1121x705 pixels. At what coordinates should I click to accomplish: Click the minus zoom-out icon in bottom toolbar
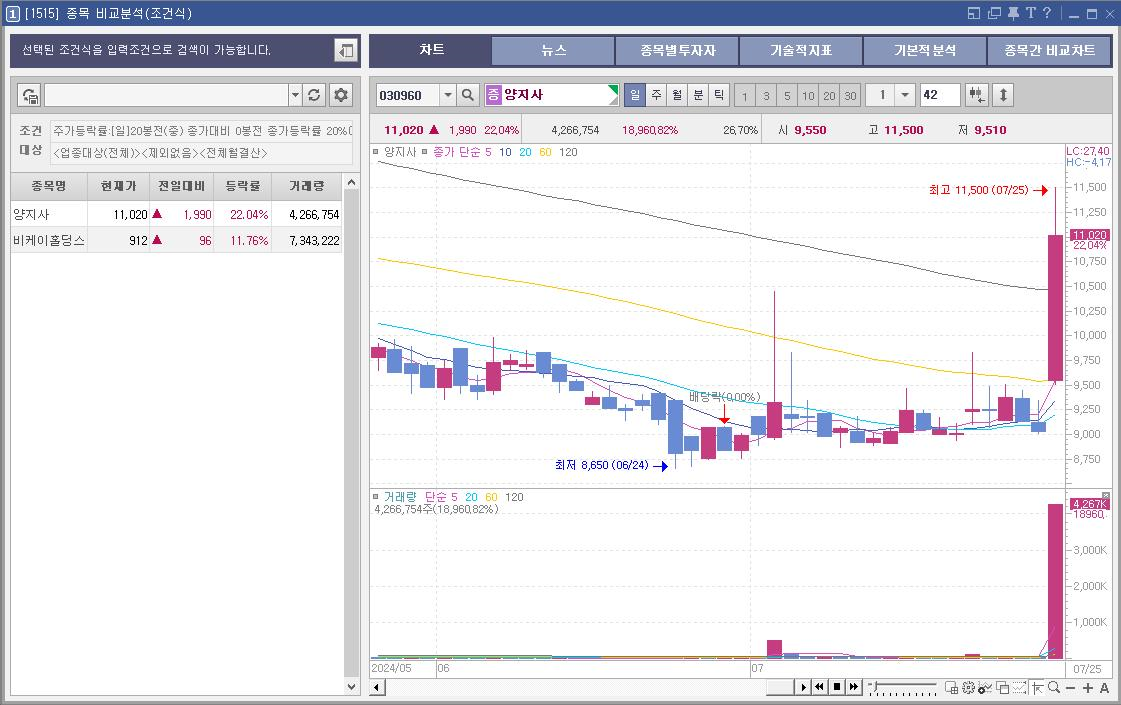tap(1070, 688)
